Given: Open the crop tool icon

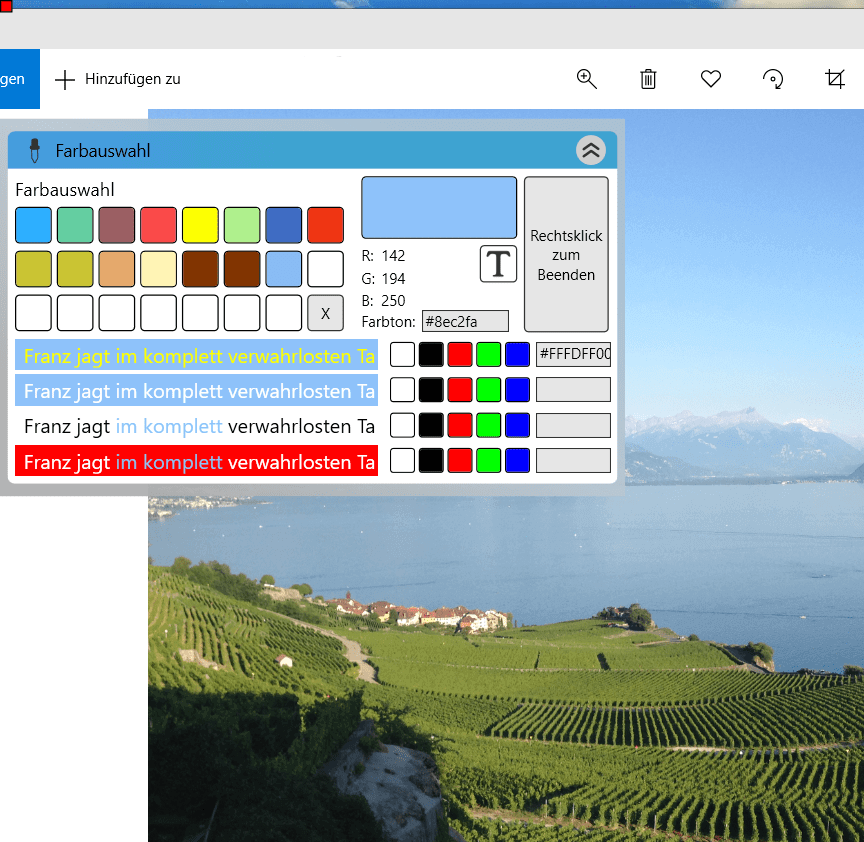Looking at the screenshot, I should (x=835, y=79).
